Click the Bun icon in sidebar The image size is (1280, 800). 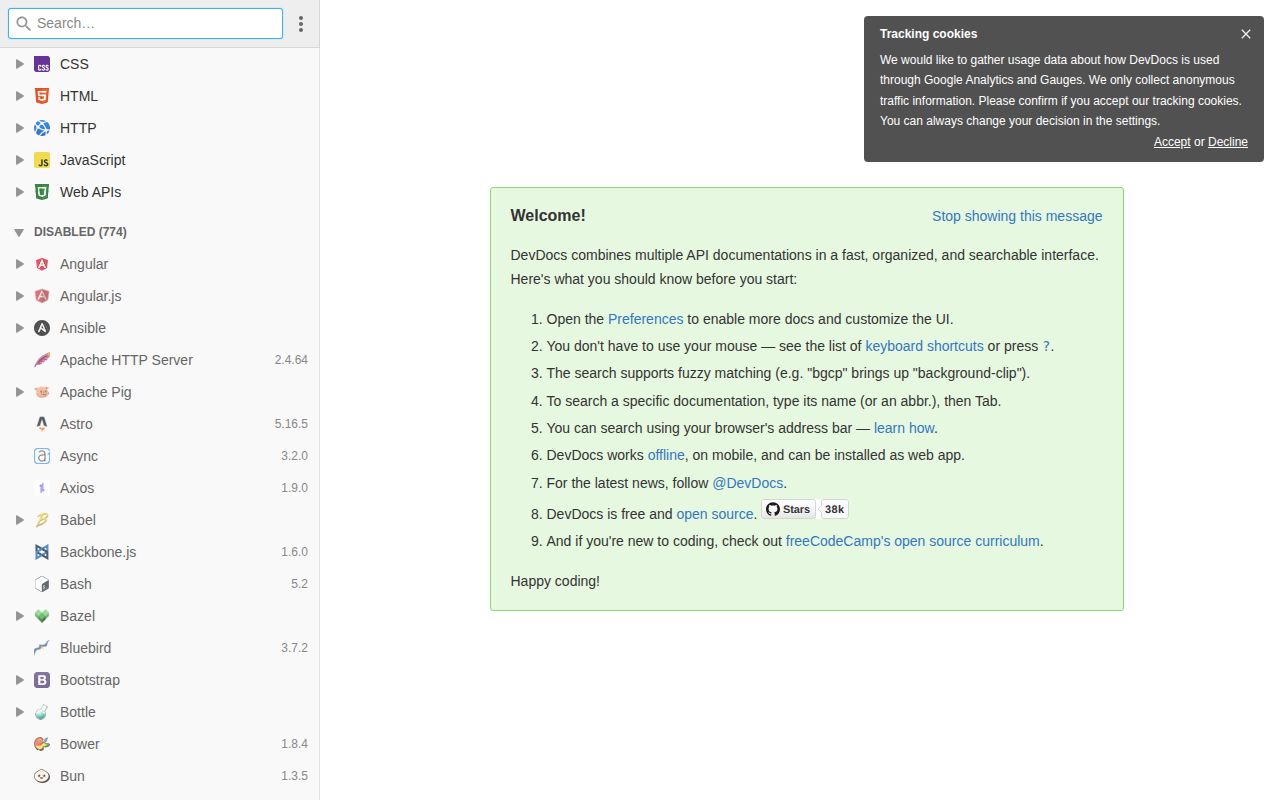tap(42, 775)
